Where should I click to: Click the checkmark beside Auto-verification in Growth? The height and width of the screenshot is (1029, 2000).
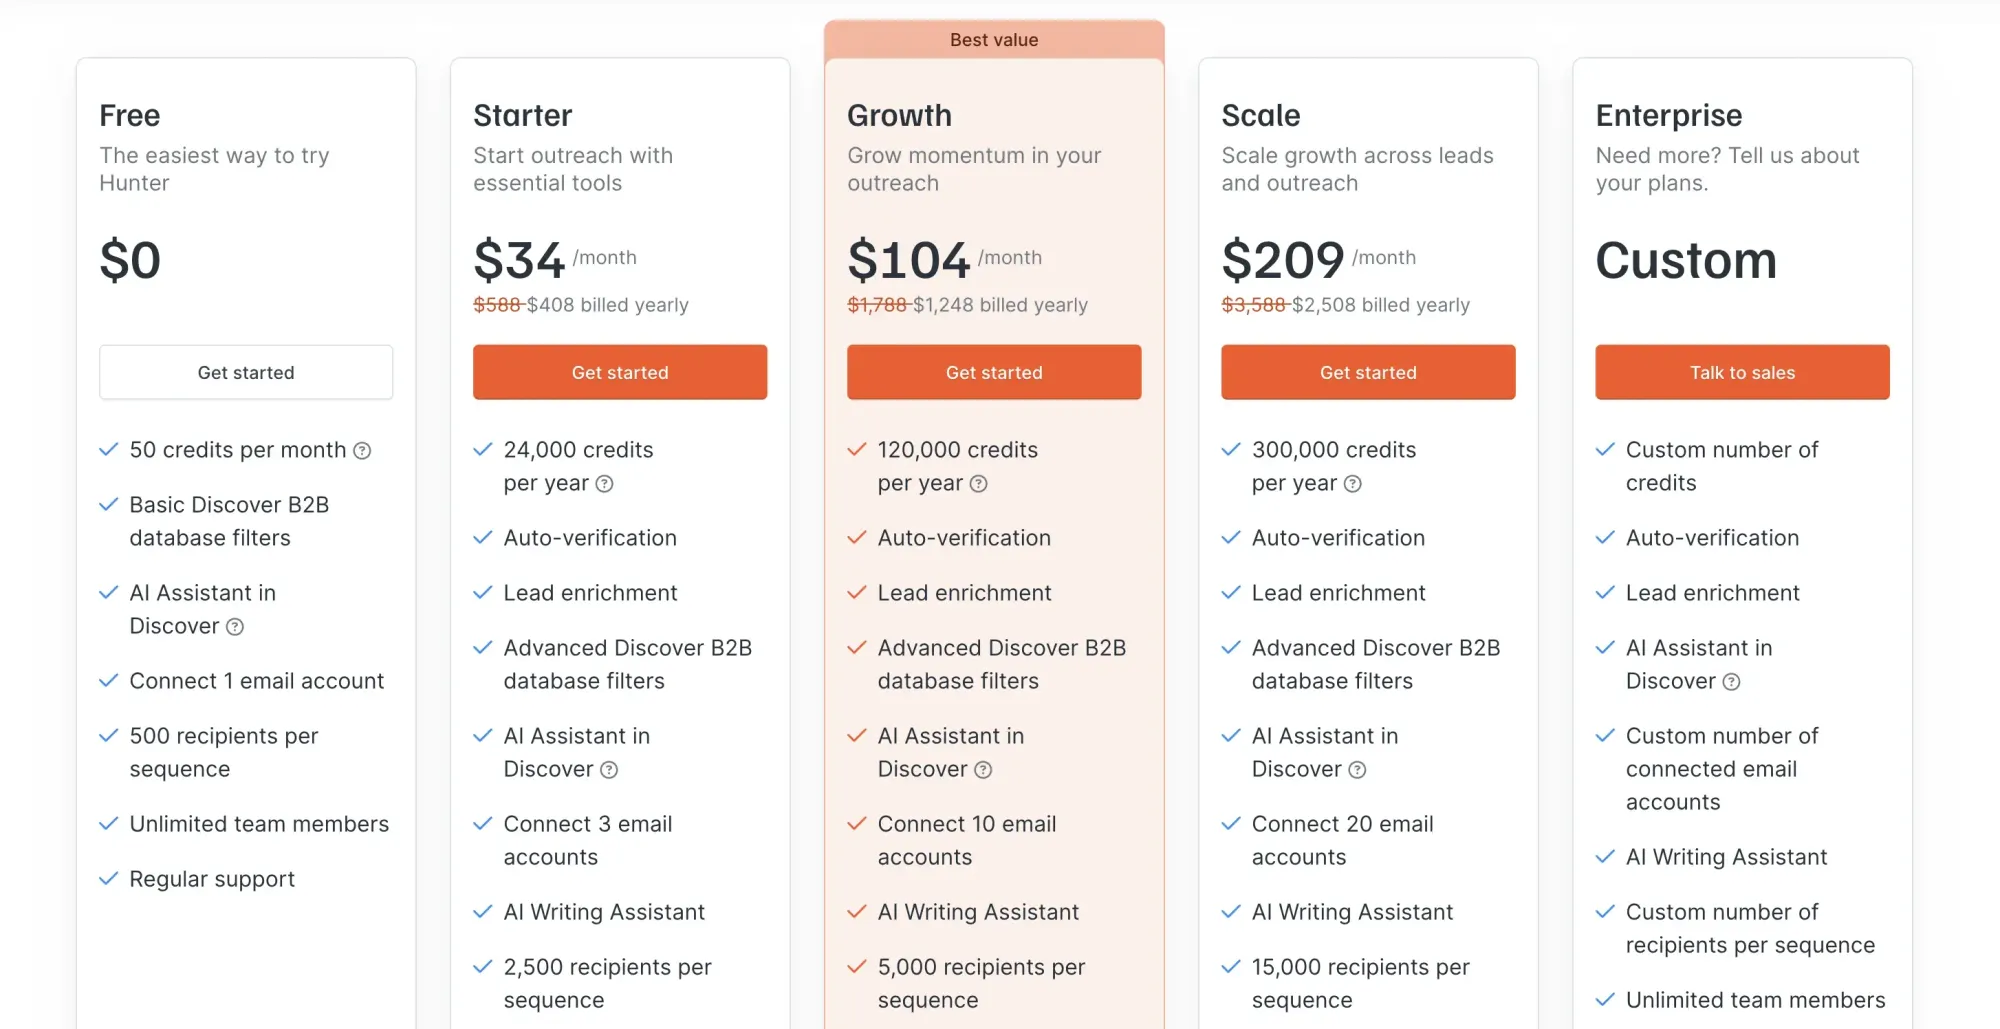point(855,537)
